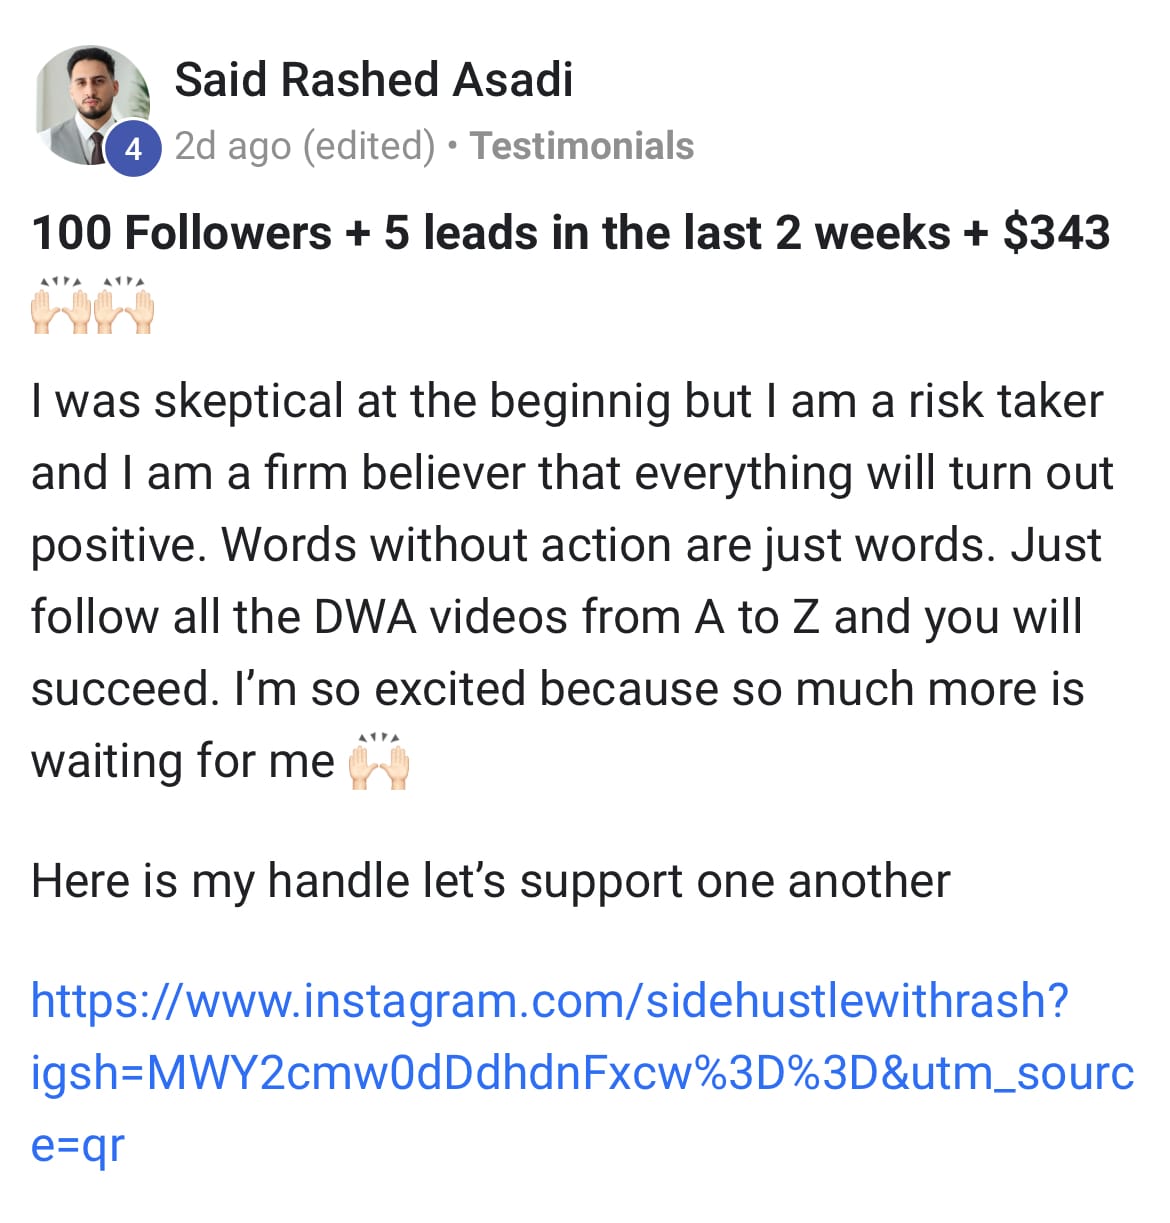The height and width of the screenshot is (1223, 1170).
Task: Click the raised-hands emoji after "waiting for me"
Action: pyautogui.click(x=378, y=762)
